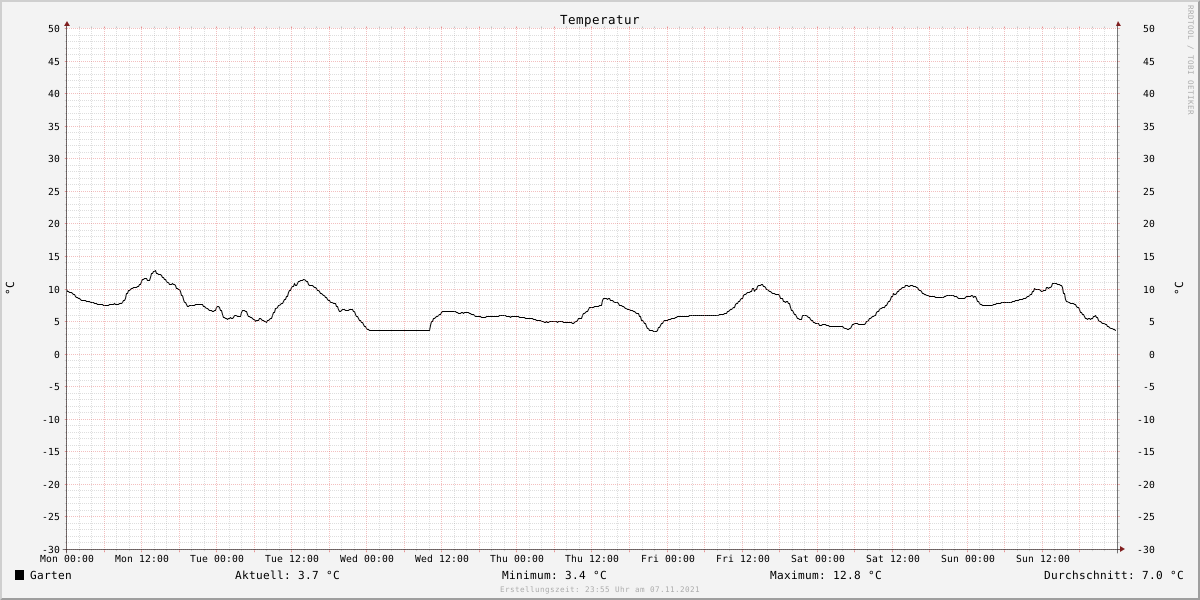Screen dimensions: 1200x600
Task: Click the red arrow atop right y-axis
Action: [1118, 23]
